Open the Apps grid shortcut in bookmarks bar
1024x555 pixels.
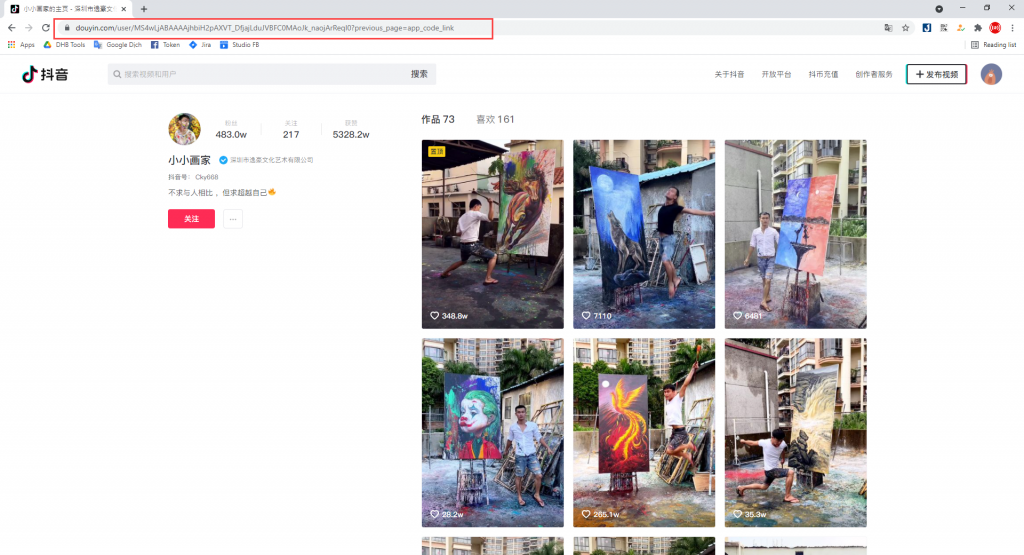[x=21, y=45]
